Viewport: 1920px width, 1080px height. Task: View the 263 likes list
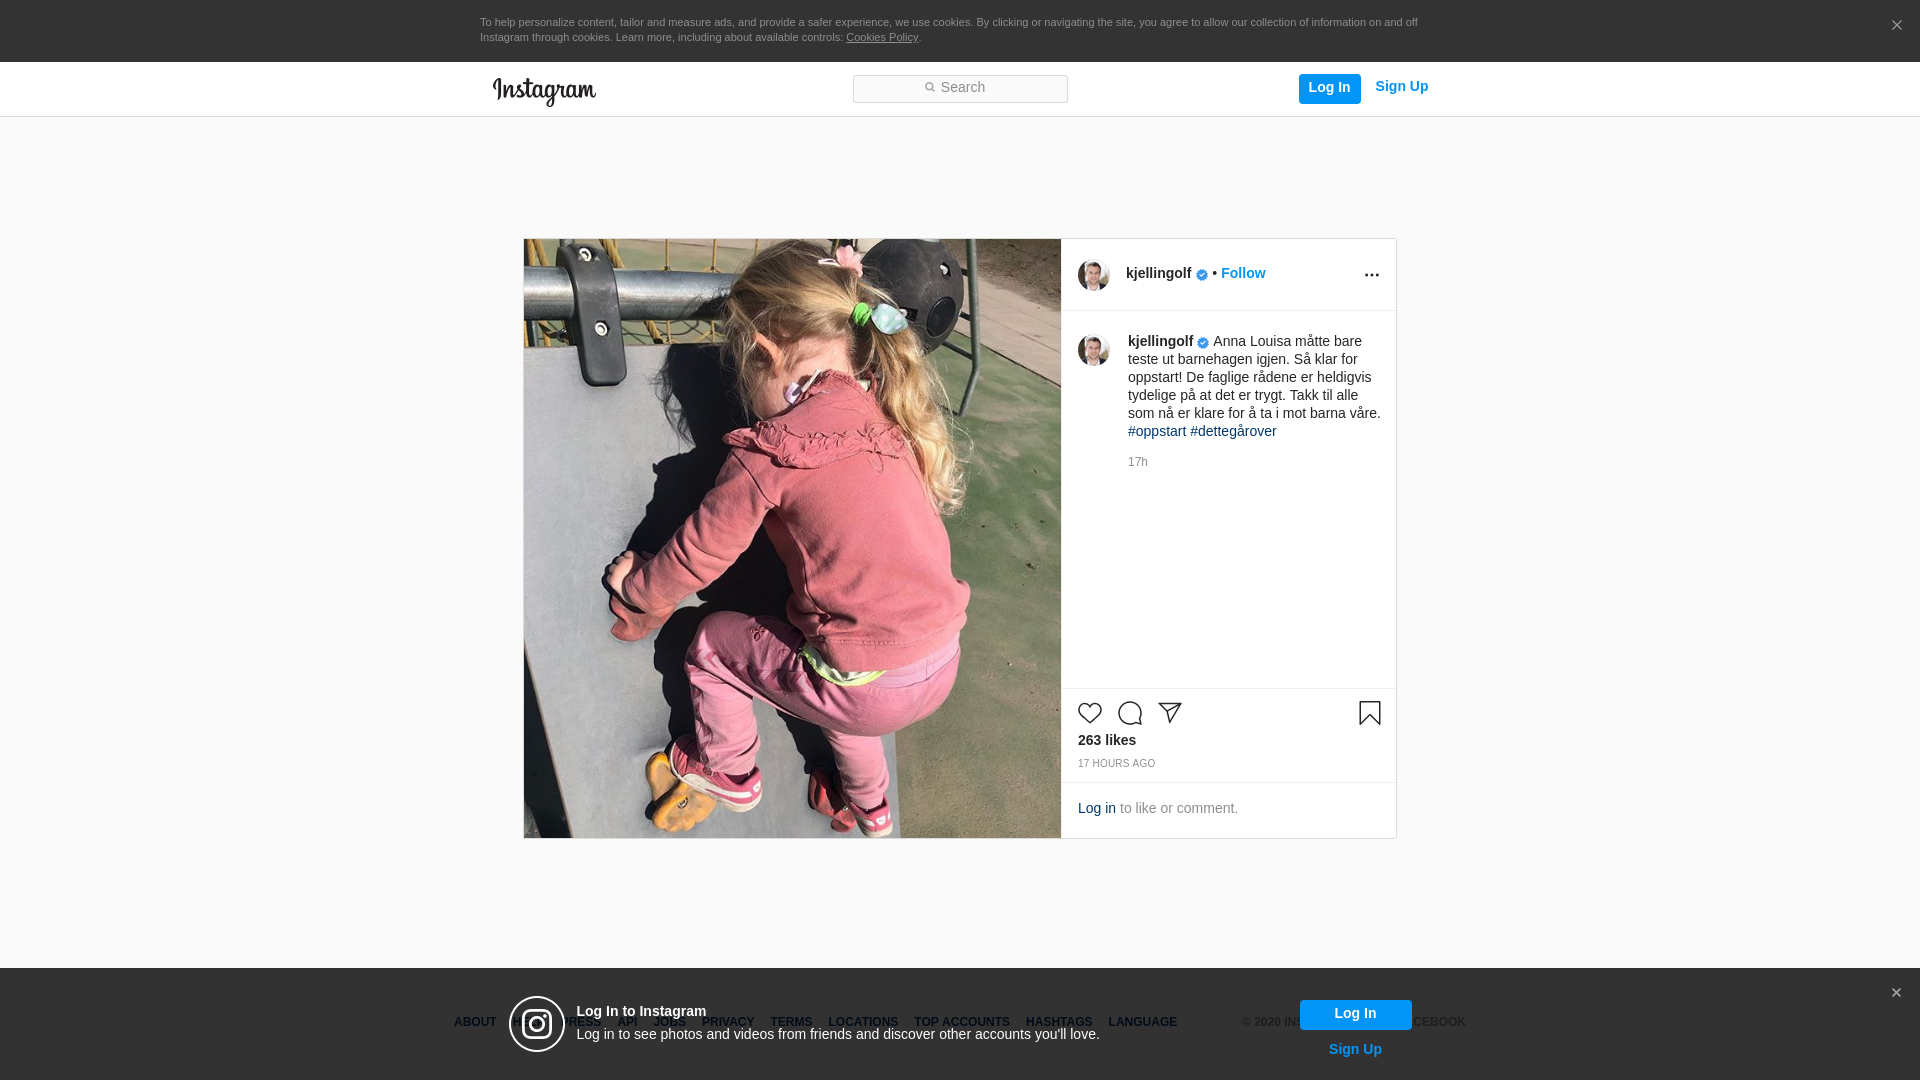tap(1107, 740)
